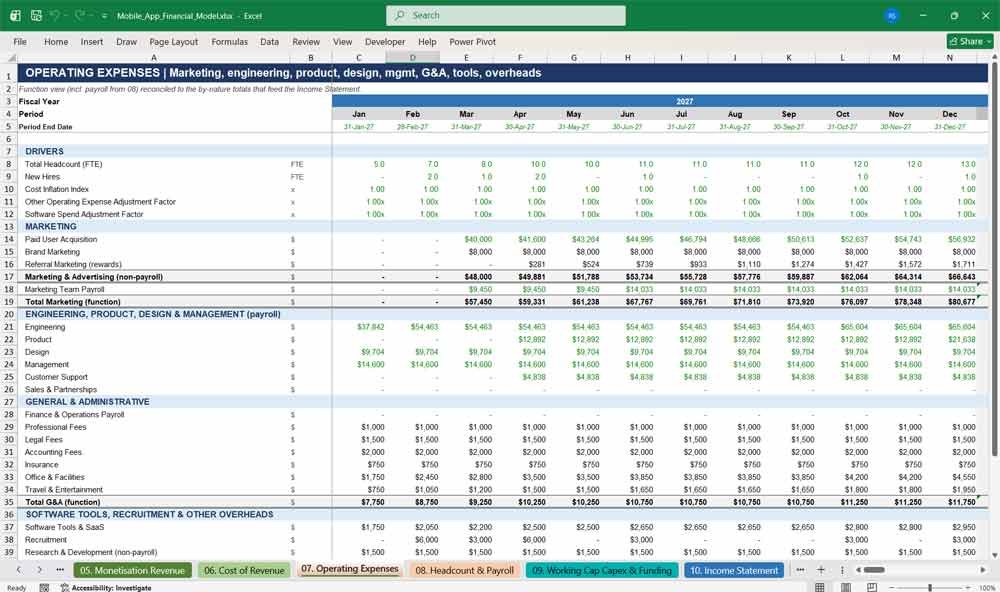
Task: Click the horizontal scrollbar thumb
Action: point(874,570)
